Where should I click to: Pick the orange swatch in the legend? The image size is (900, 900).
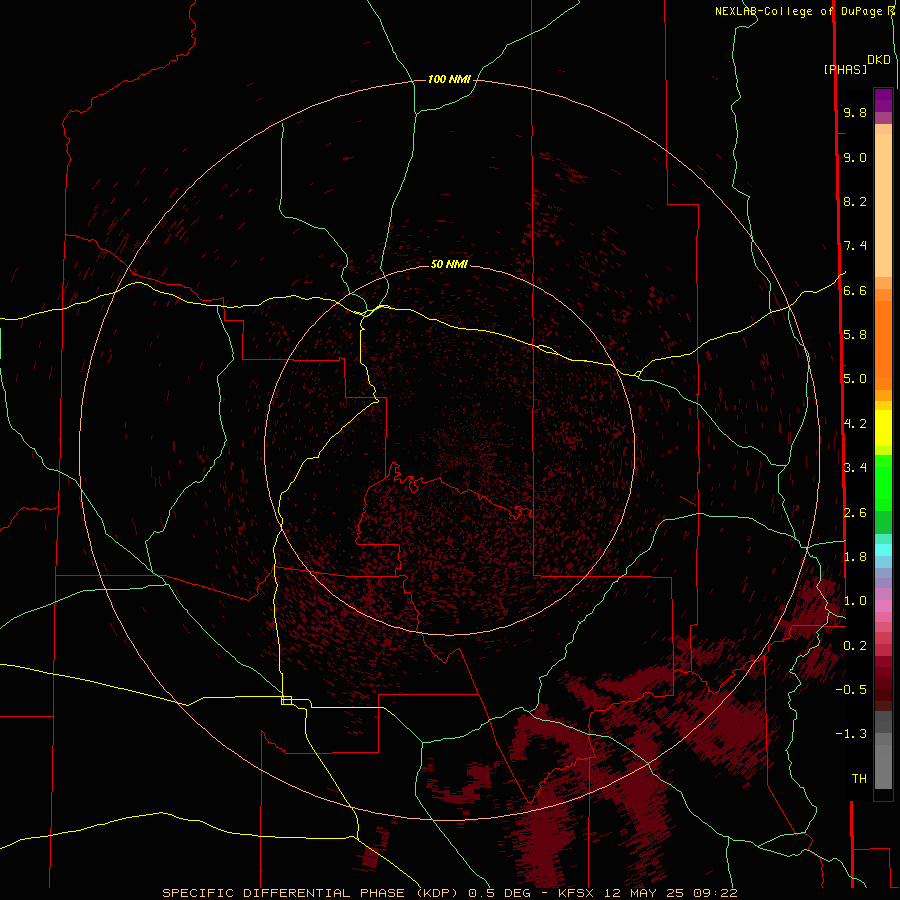[x=883, y=344]
